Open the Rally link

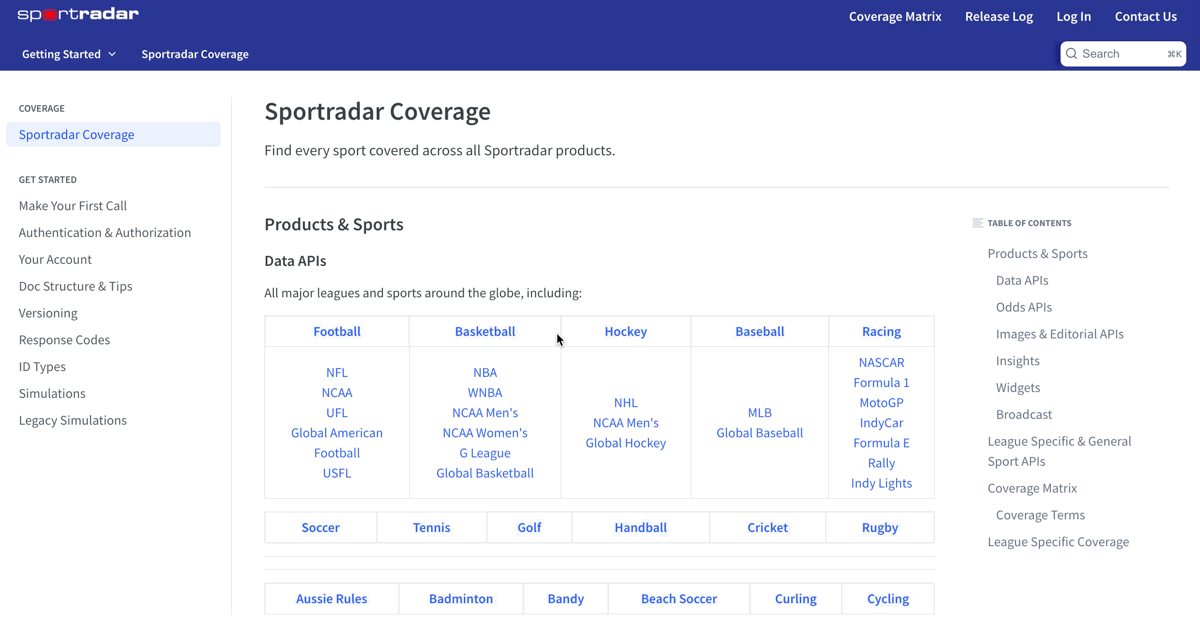point(881,463)
